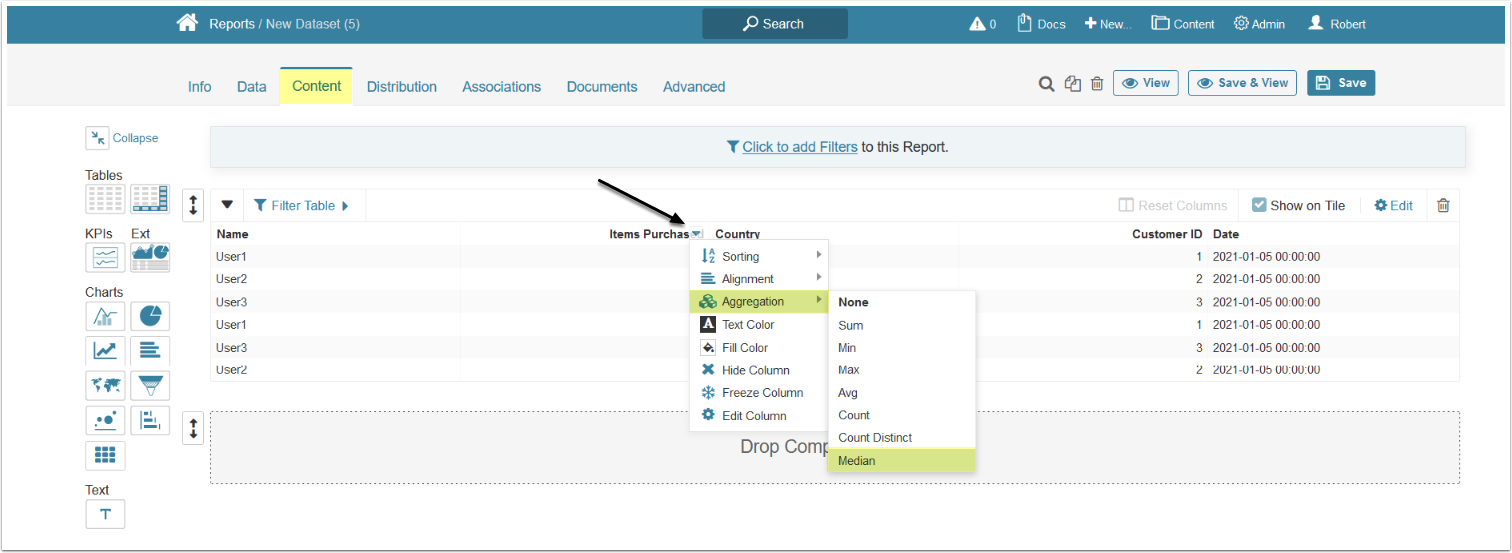Add a KPI component

pyautogui.click(x=105, y=258)
